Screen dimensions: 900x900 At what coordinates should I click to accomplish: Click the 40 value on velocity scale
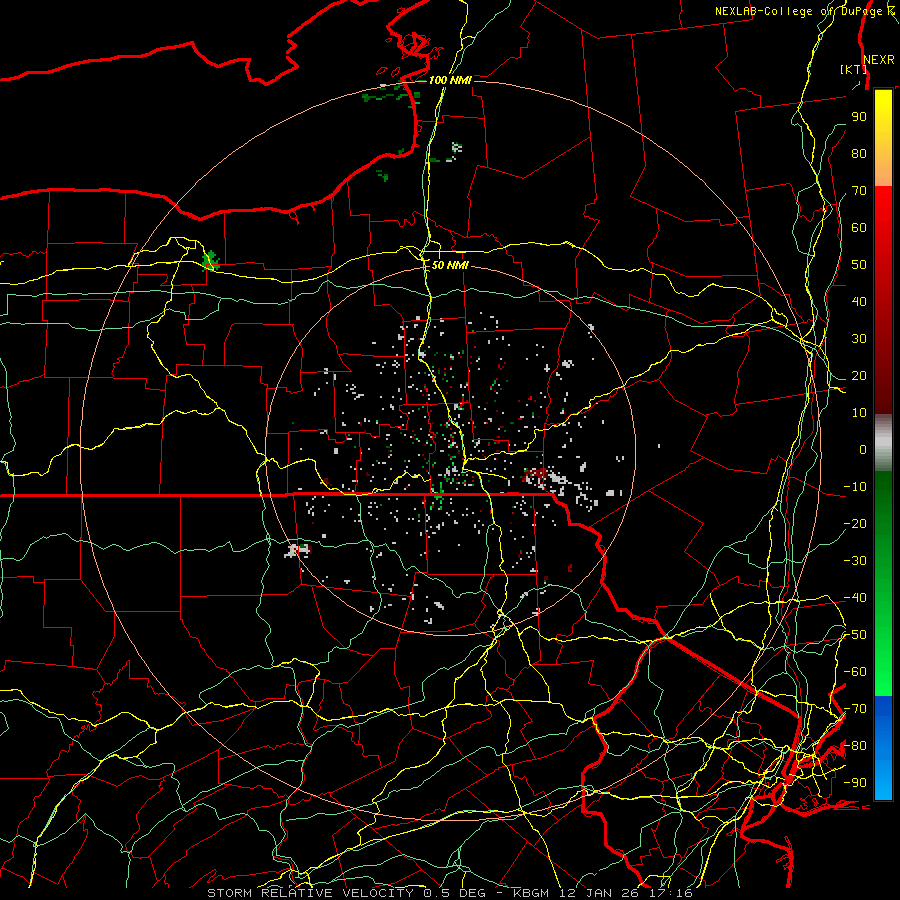859,301
